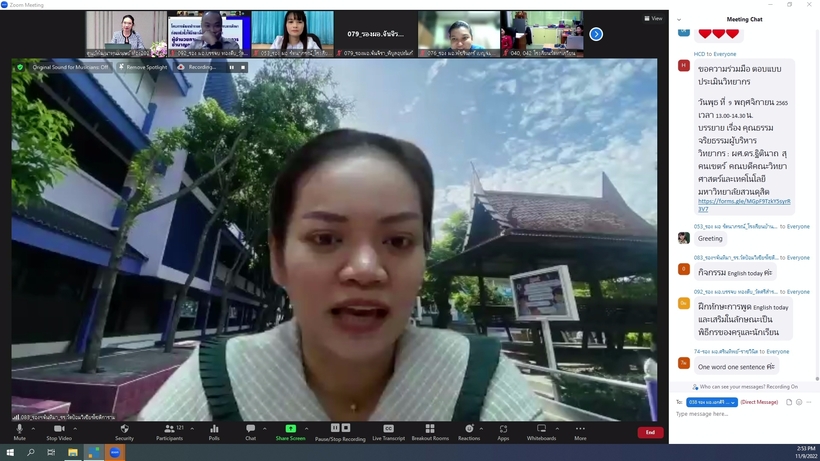Open chat more options ellipsis

tap(809, 402)
